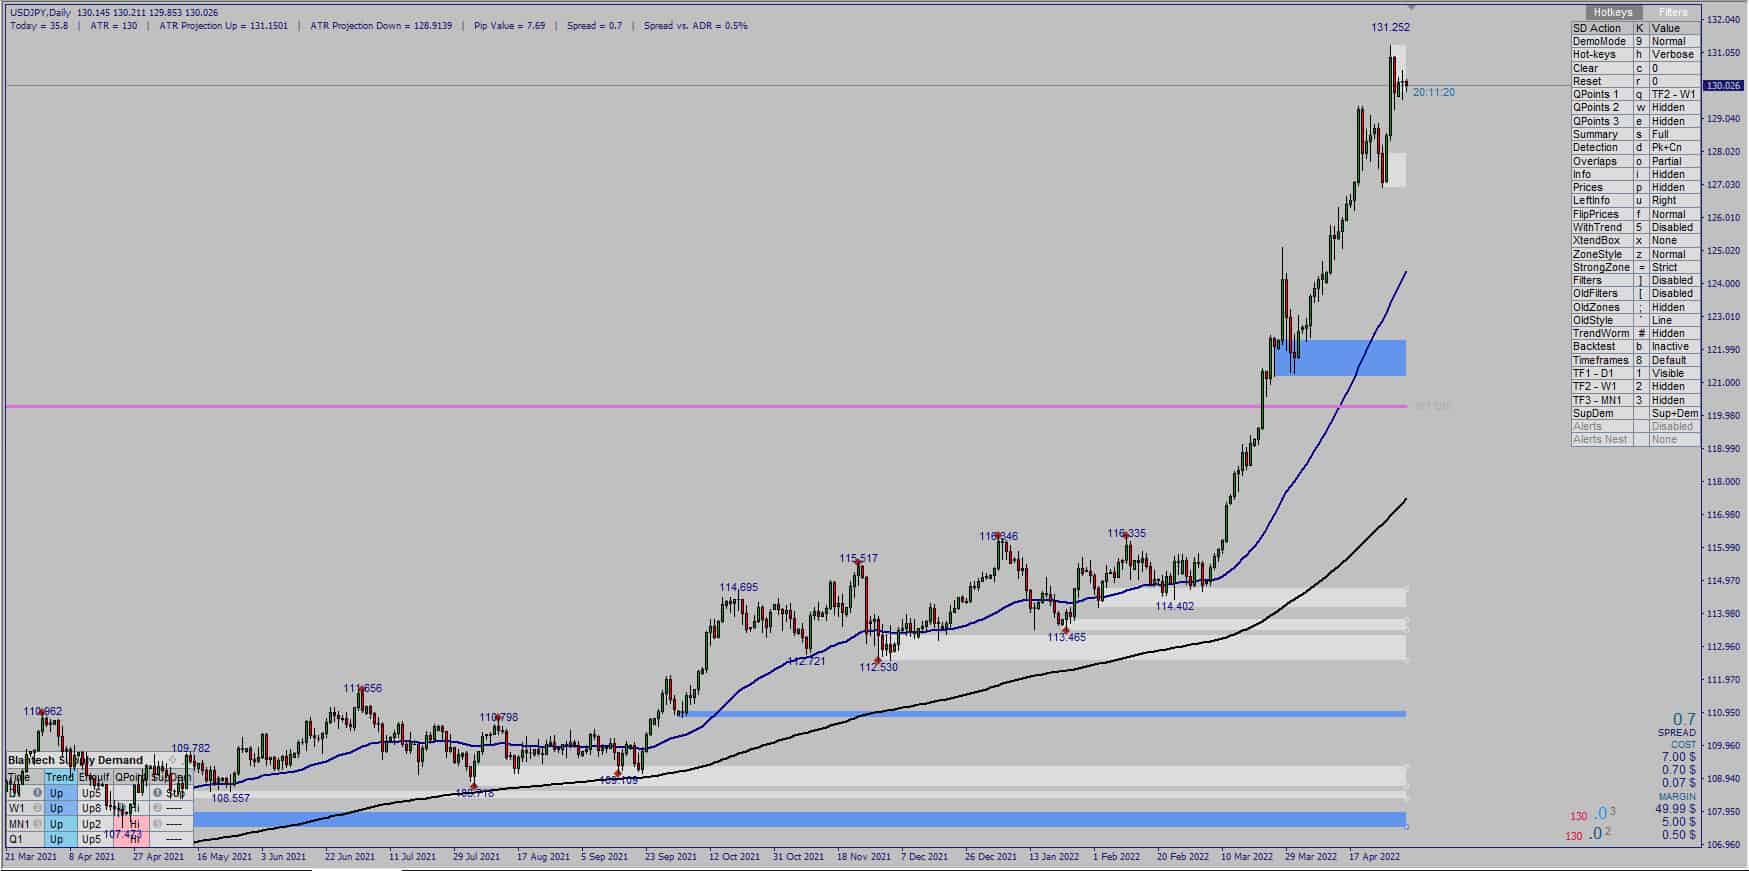Click the Timeframes 'Default' value

tap(1674, 360)
